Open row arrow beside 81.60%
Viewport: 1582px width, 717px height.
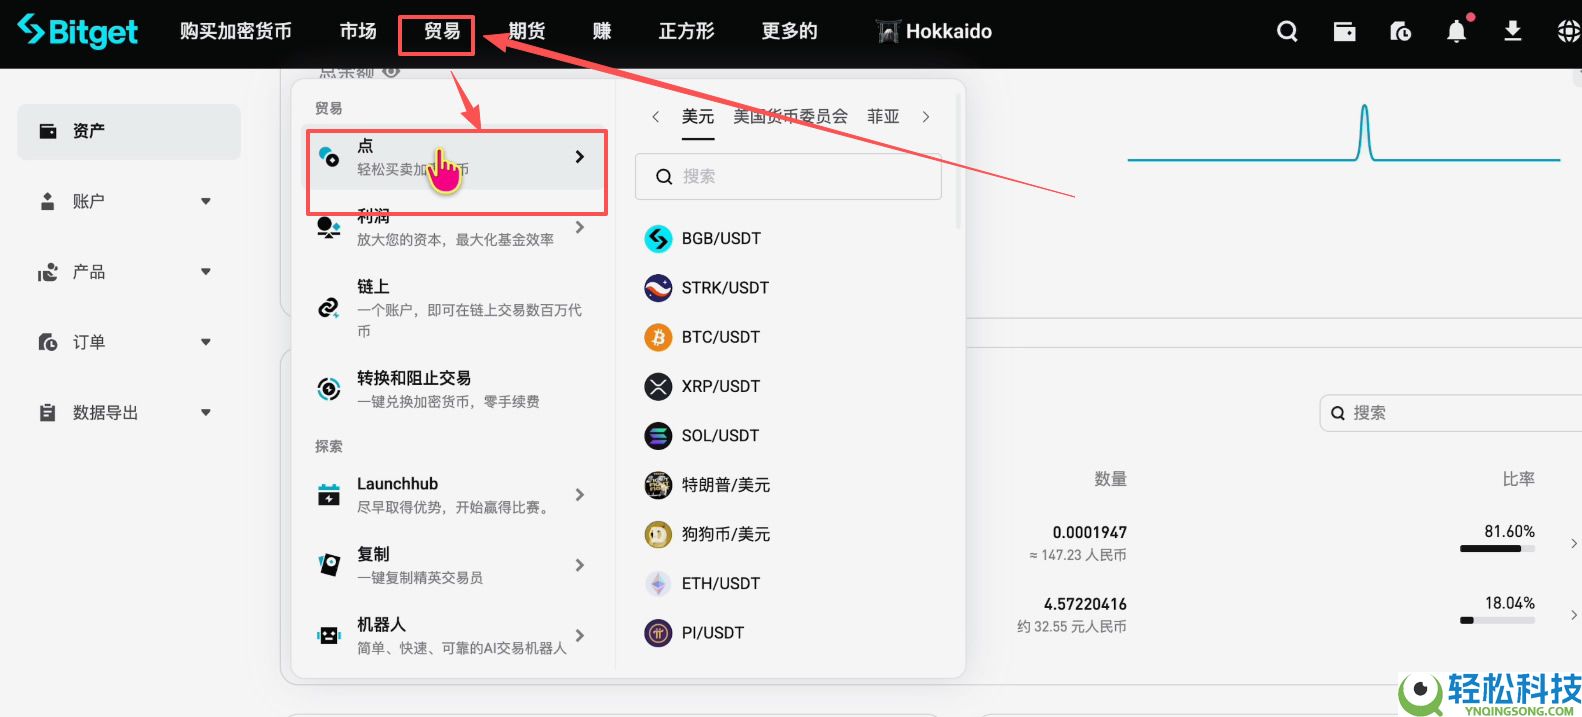(x=1574, y=544)
